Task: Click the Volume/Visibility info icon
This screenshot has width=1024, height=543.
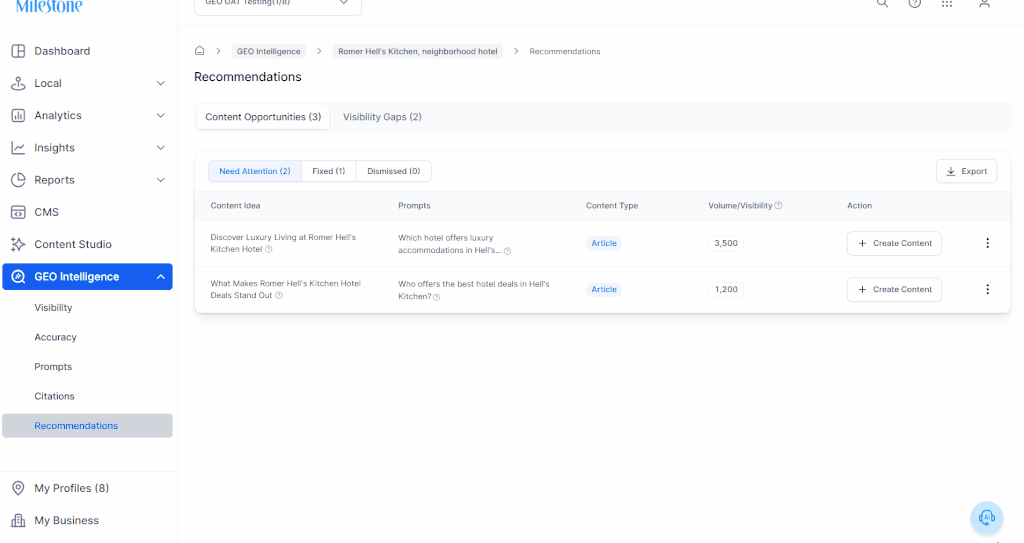Action: pos(778,205)
